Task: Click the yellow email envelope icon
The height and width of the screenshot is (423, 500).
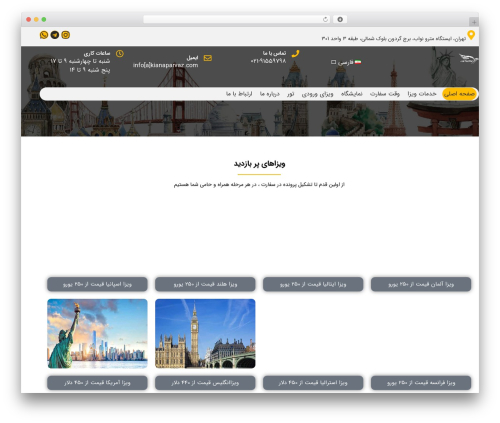Action: (208, 58)
